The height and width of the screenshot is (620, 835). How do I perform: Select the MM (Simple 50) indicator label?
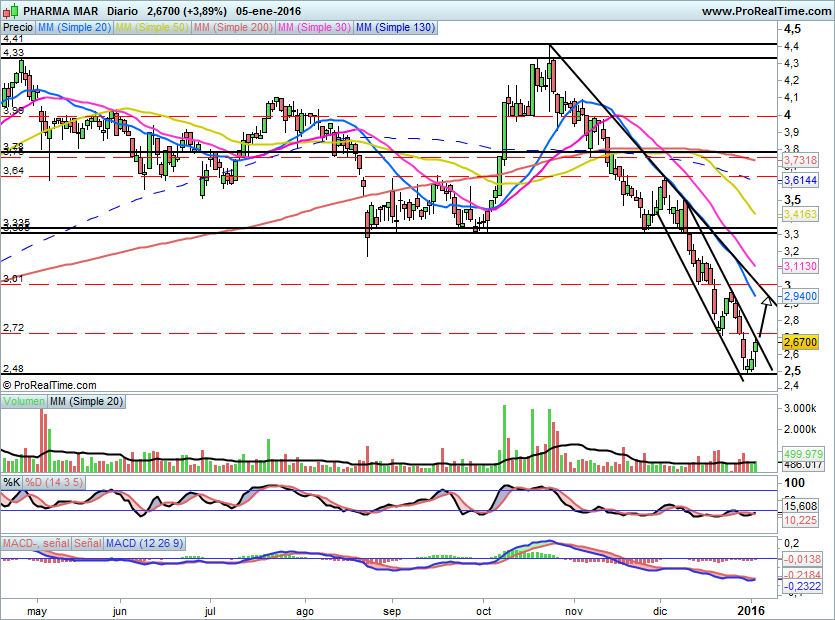(152, 28)
